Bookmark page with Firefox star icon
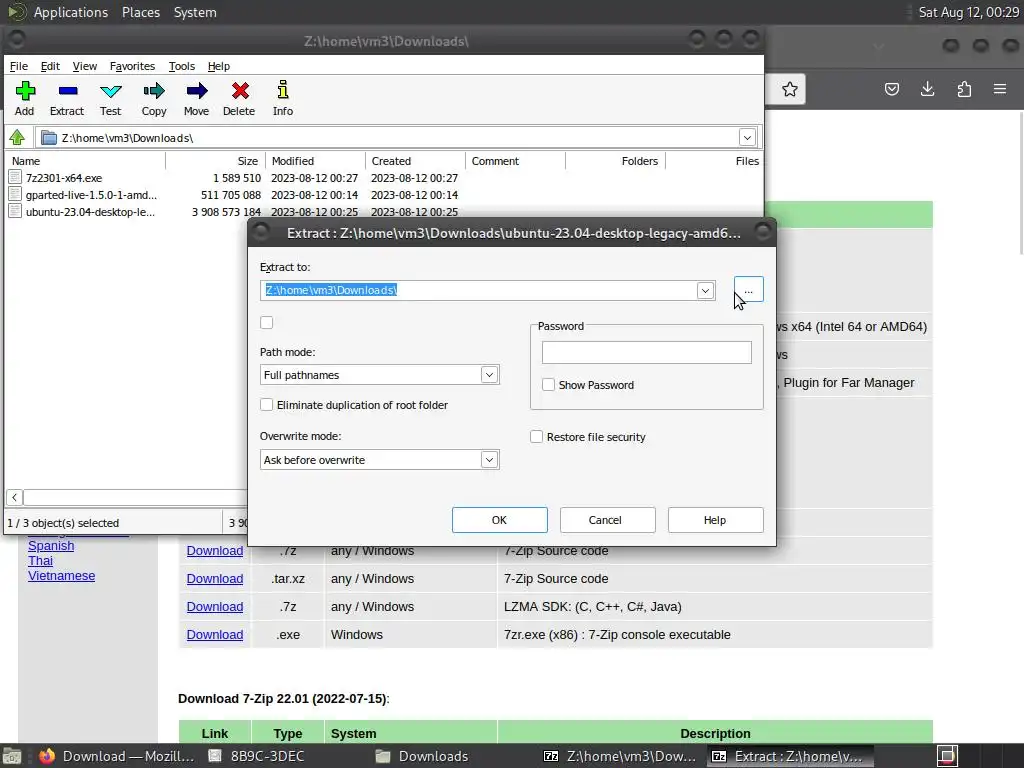The width and height of the screenshot is (1024, 768). (790, 89)
